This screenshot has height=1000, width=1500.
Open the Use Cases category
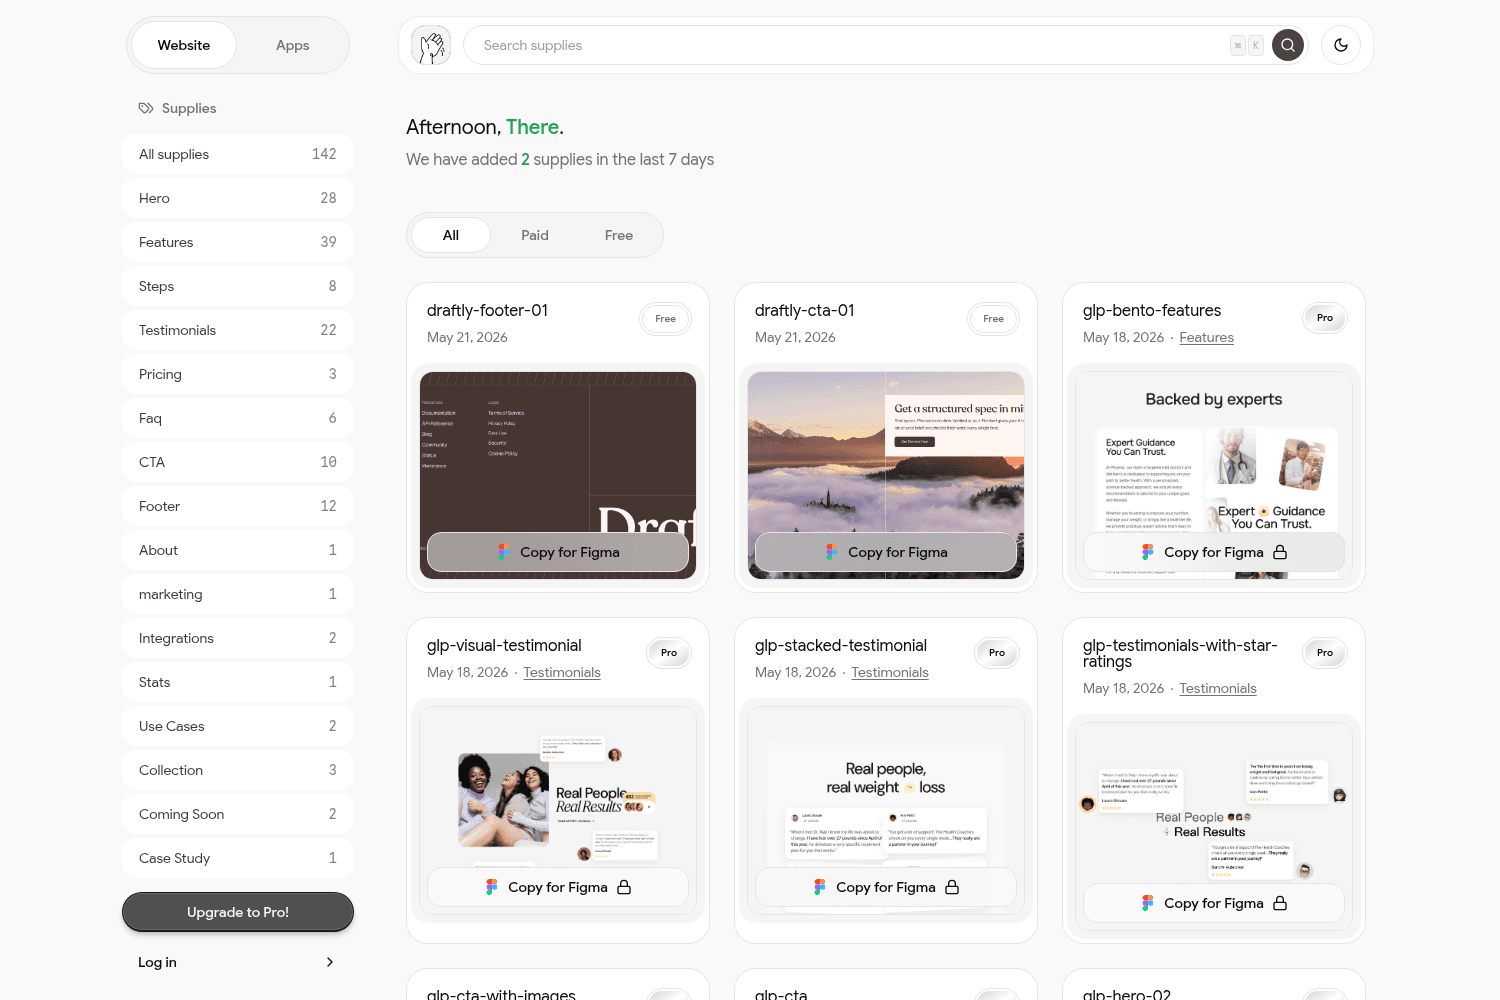pyautogui.click(x=238, y=726)
